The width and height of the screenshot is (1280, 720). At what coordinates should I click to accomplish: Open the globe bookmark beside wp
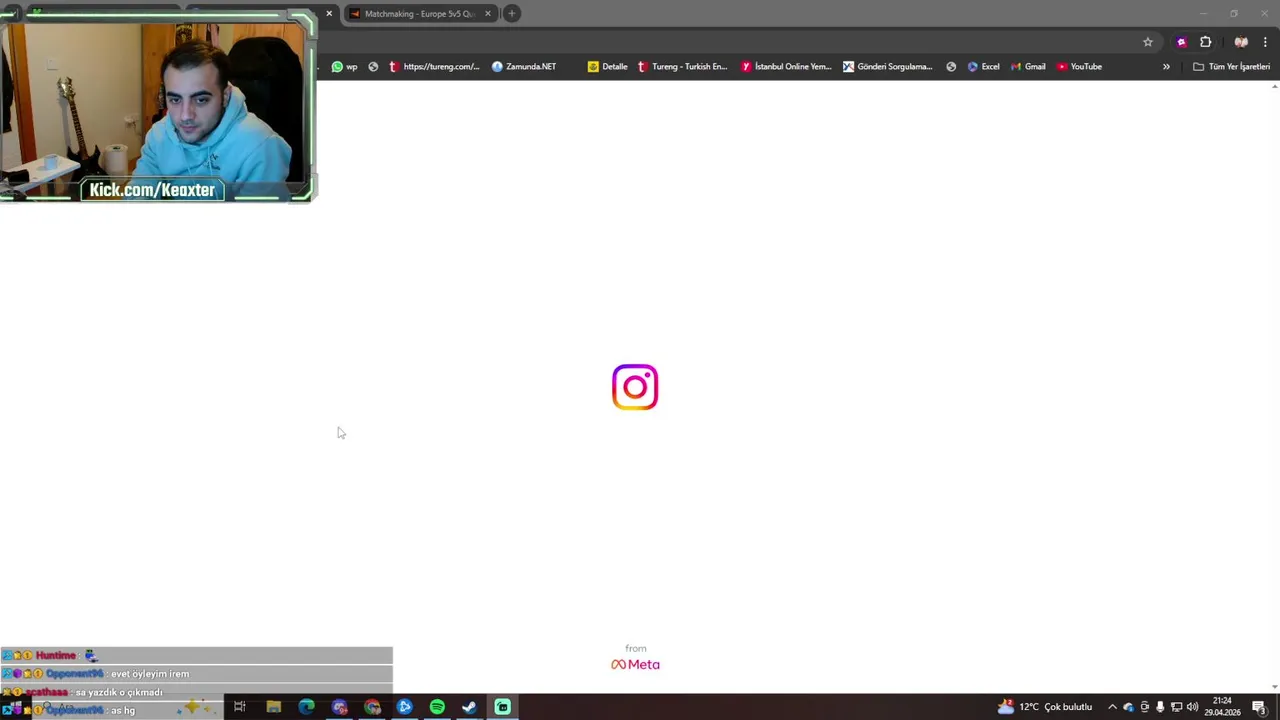[x=373, y=67]
